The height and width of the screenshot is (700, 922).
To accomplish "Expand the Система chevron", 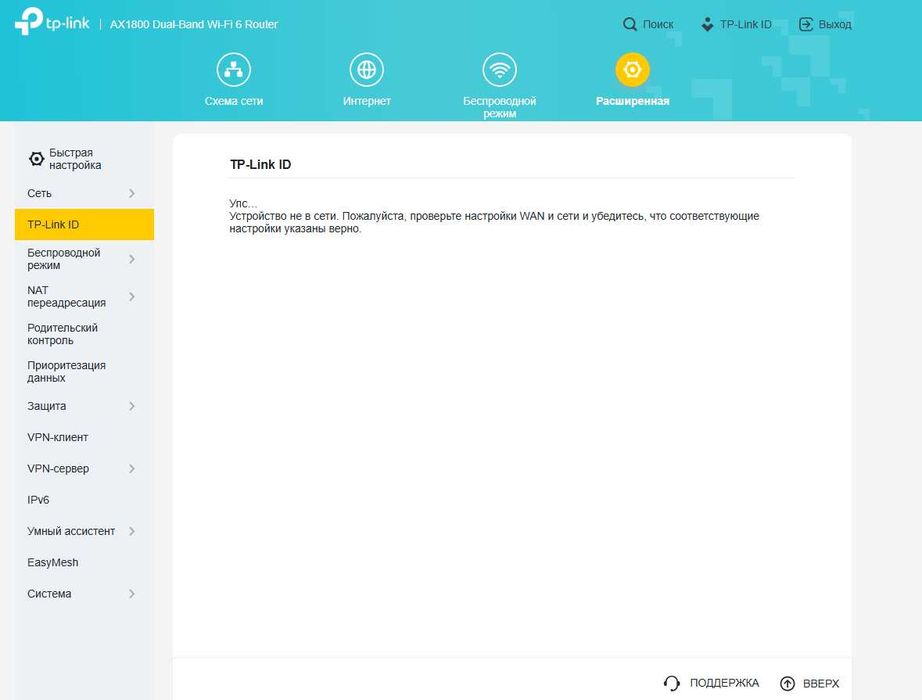I will point(132,594).
